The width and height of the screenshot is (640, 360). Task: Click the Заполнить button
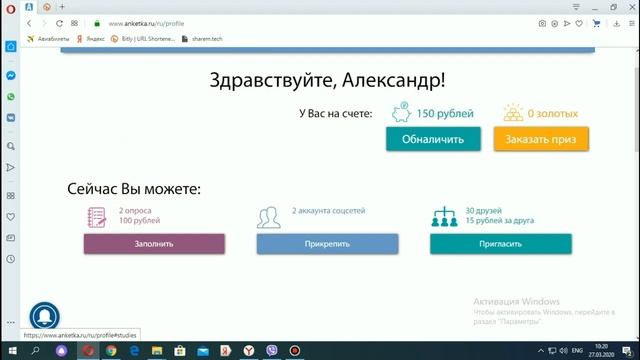(154, 244)
